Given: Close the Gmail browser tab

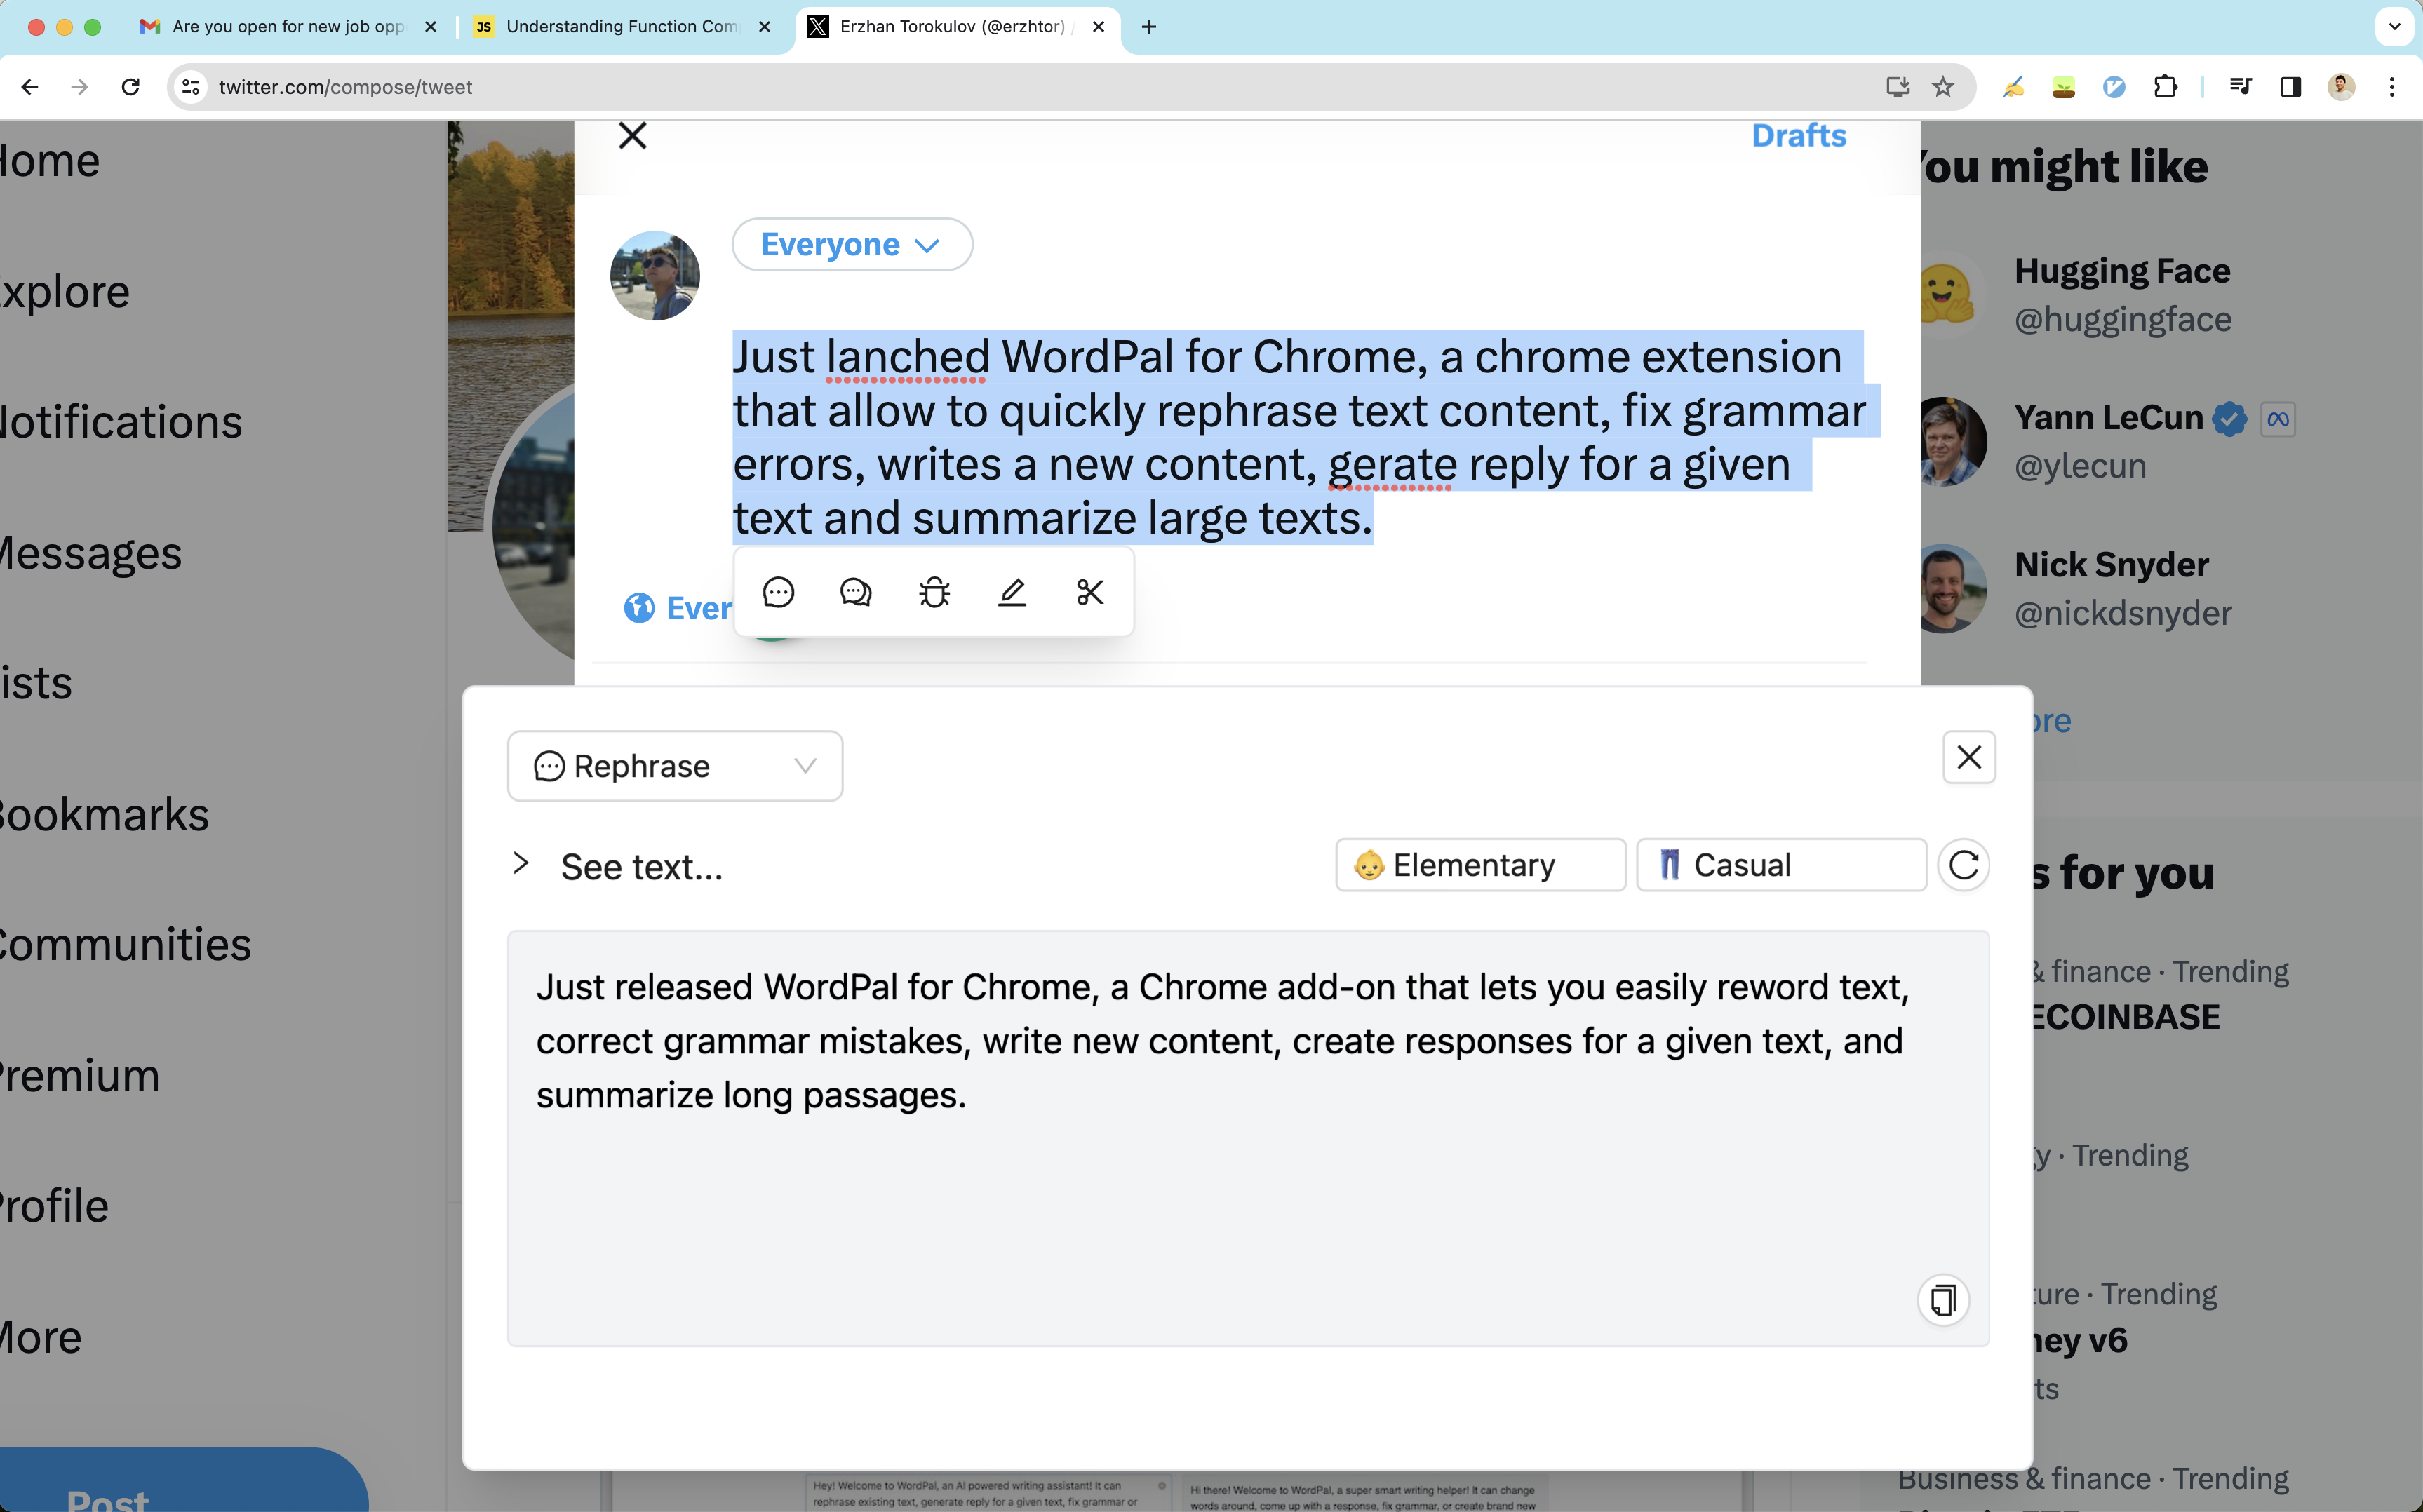Looking at the screenshot, I should [x=431, y=27].
